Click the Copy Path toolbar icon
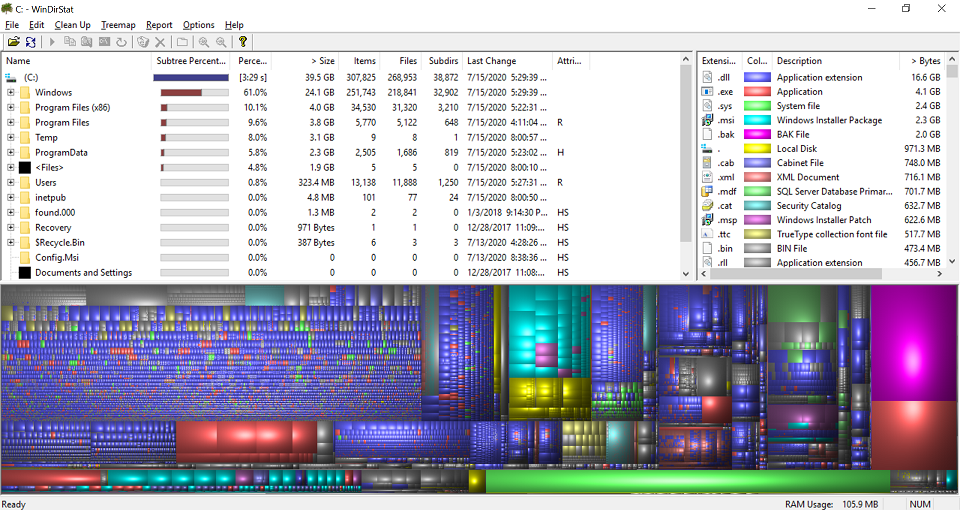Viewport: 960px width, 510px height. (70, 42)
